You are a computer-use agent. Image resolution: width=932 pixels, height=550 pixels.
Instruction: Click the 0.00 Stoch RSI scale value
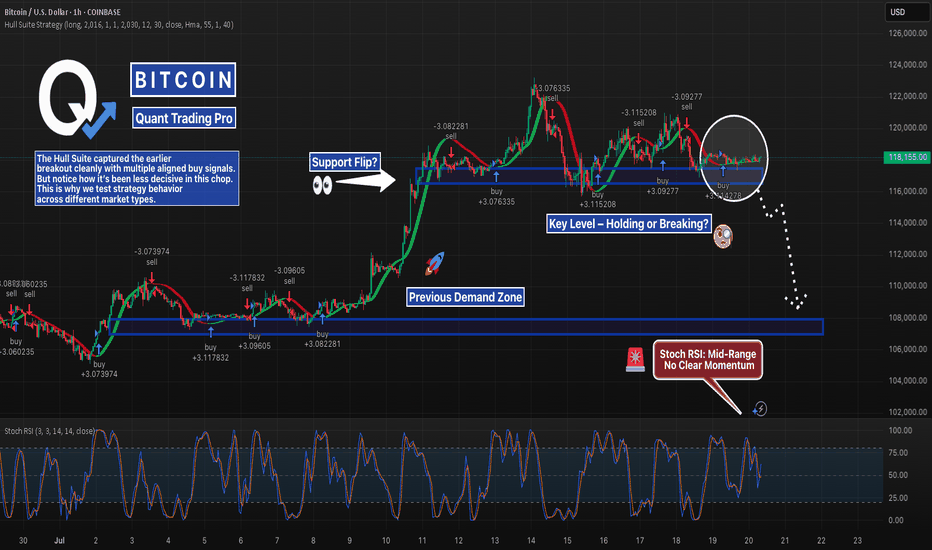pos(896,520)
